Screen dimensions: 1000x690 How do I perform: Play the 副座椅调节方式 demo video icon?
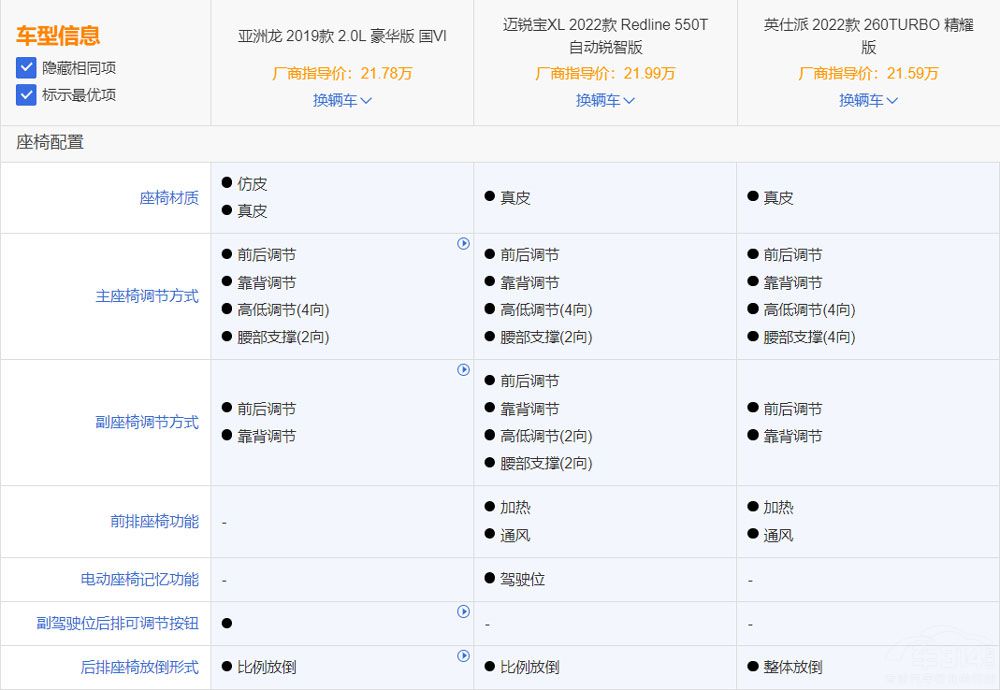pyautogui.click(x=463, y=370)
